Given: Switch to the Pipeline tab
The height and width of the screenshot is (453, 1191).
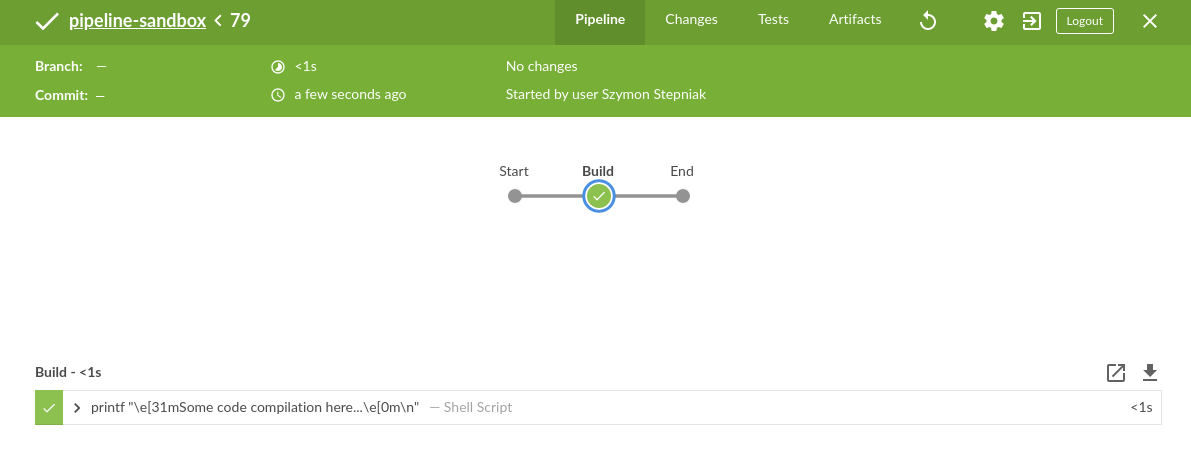Looking at the screenshot, I should click(x=600, y=20).
